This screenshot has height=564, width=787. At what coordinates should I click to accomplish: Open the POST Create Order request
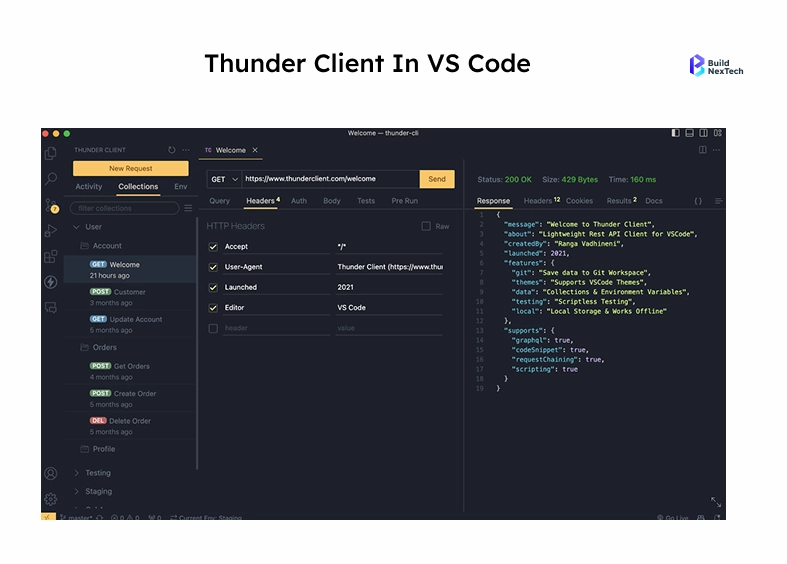tap(130, 398)
